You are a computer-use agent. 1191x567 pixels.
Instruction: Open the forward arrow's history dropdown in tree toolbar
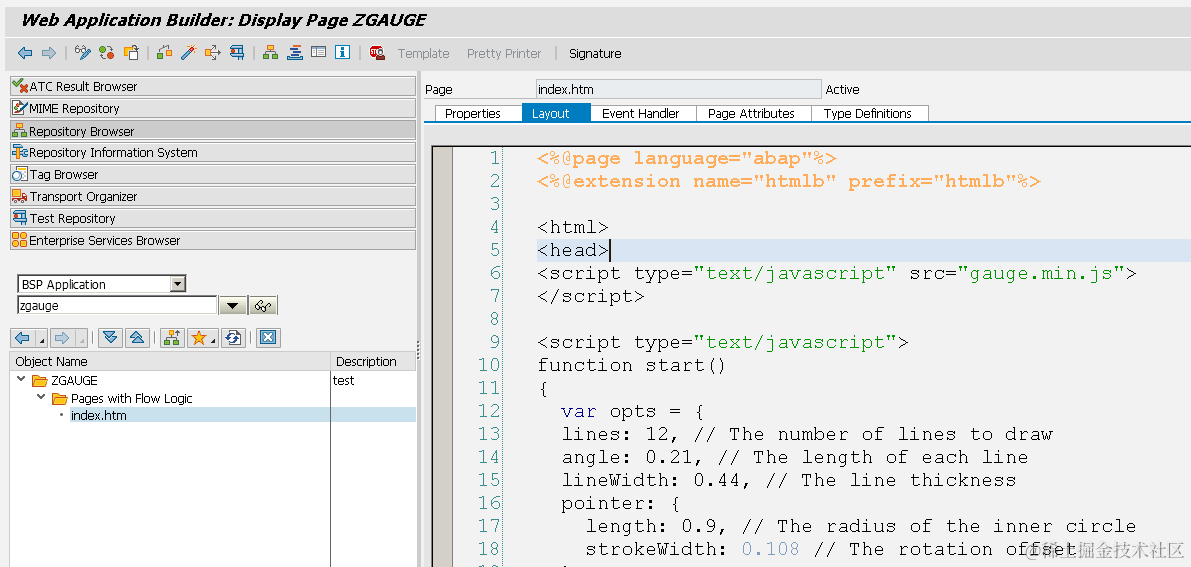coord(81,337)
